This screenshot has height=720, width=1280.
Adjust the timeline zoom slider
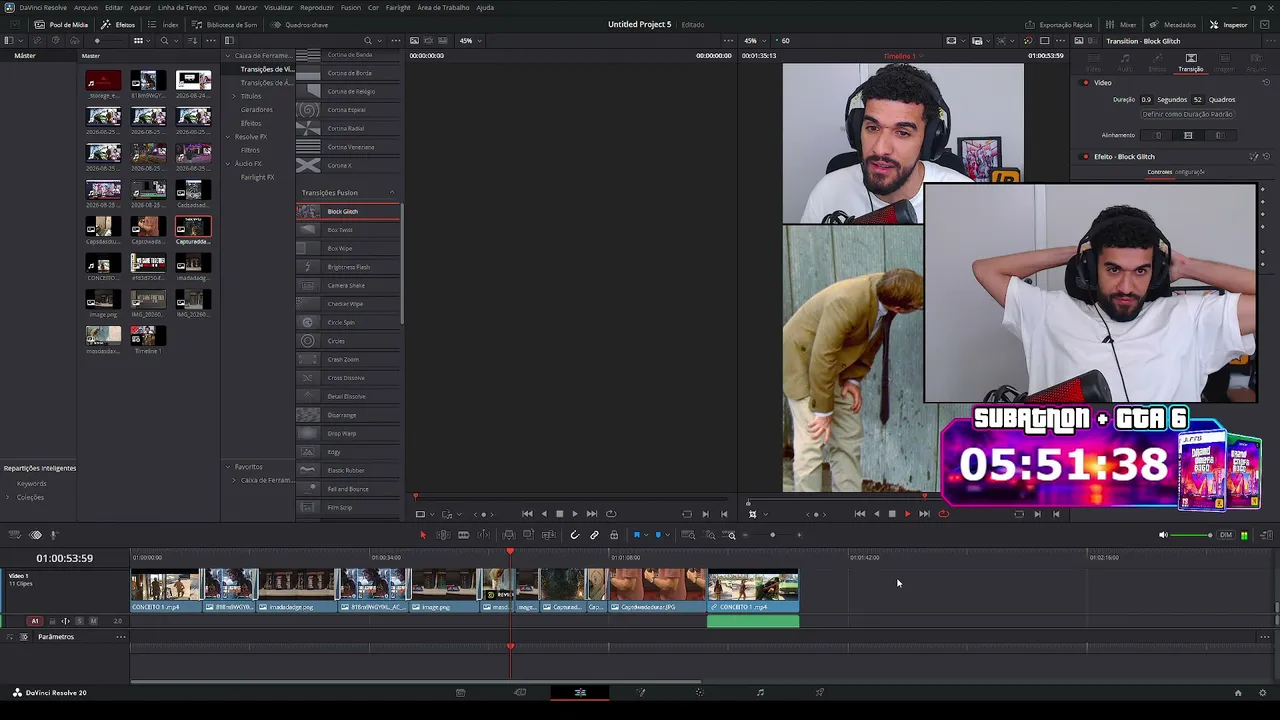point(772,535)
